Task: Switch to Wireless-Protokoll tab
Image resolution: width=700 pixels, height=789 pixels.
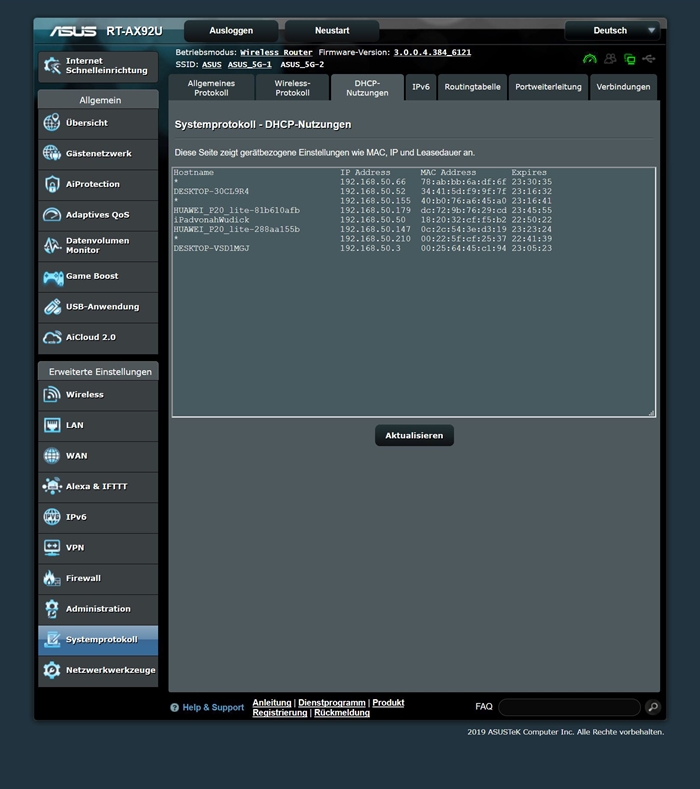Action: 292,88
